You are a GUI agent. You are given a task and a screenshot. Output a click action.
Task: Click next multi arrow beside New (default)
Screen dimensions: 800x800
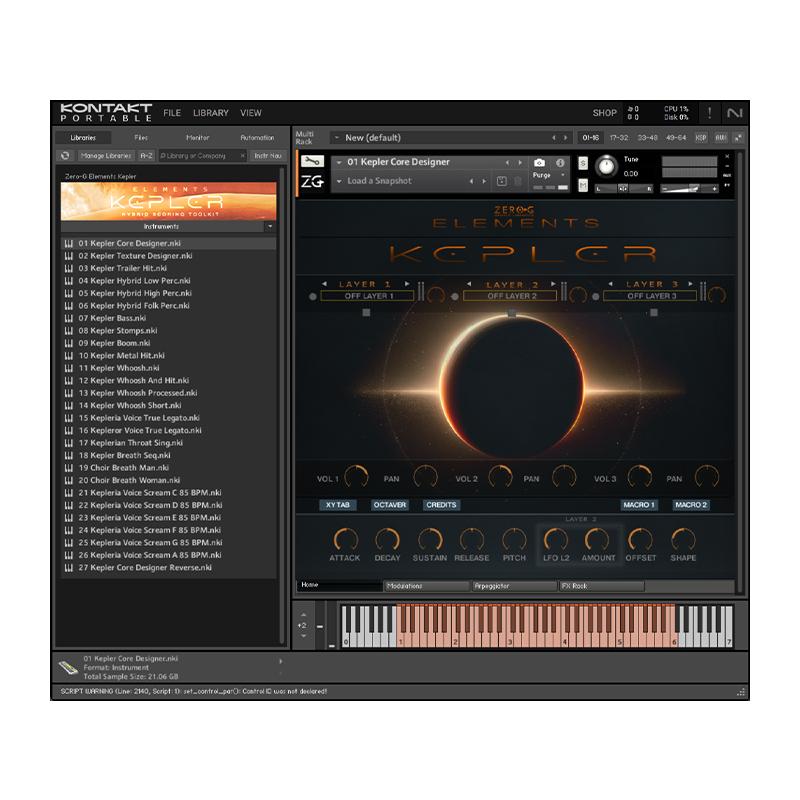(x=565, y=138)
